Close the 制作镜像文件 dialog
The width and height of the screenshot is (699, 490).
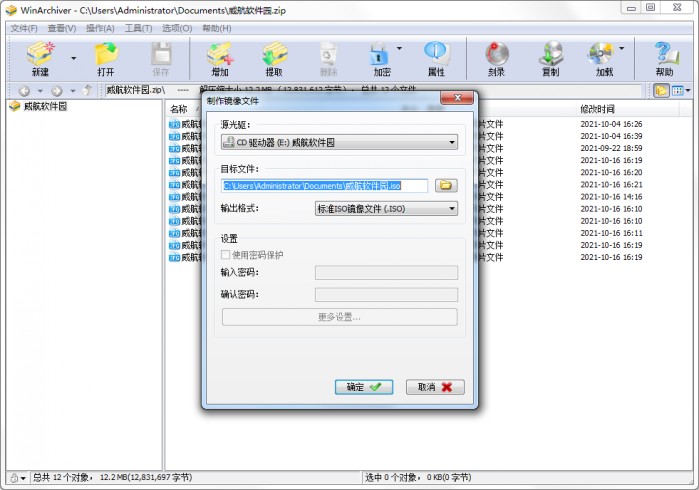457,98
